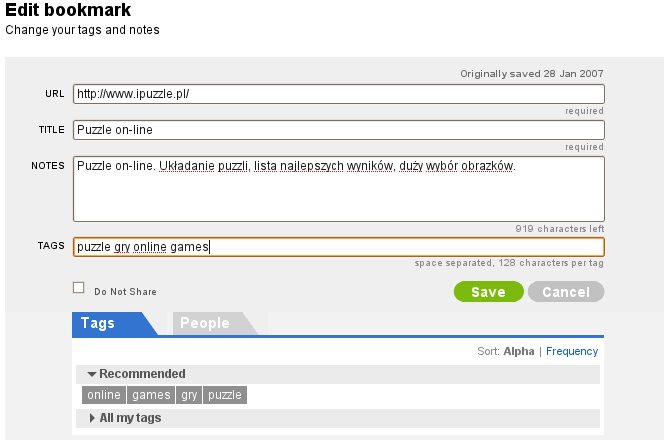Viewport: 669px width, 440px height.
Task: Sort tags by Alpha
Action: point(518,351)
